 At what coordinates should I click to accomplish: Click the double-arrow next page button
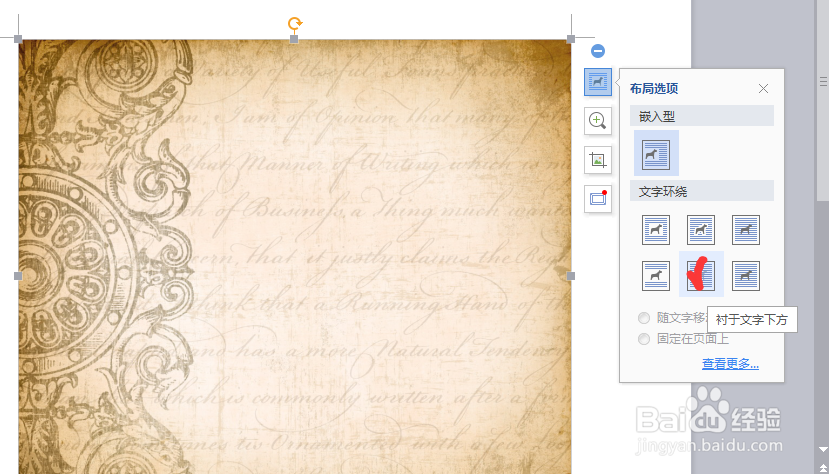pos(823,468)
